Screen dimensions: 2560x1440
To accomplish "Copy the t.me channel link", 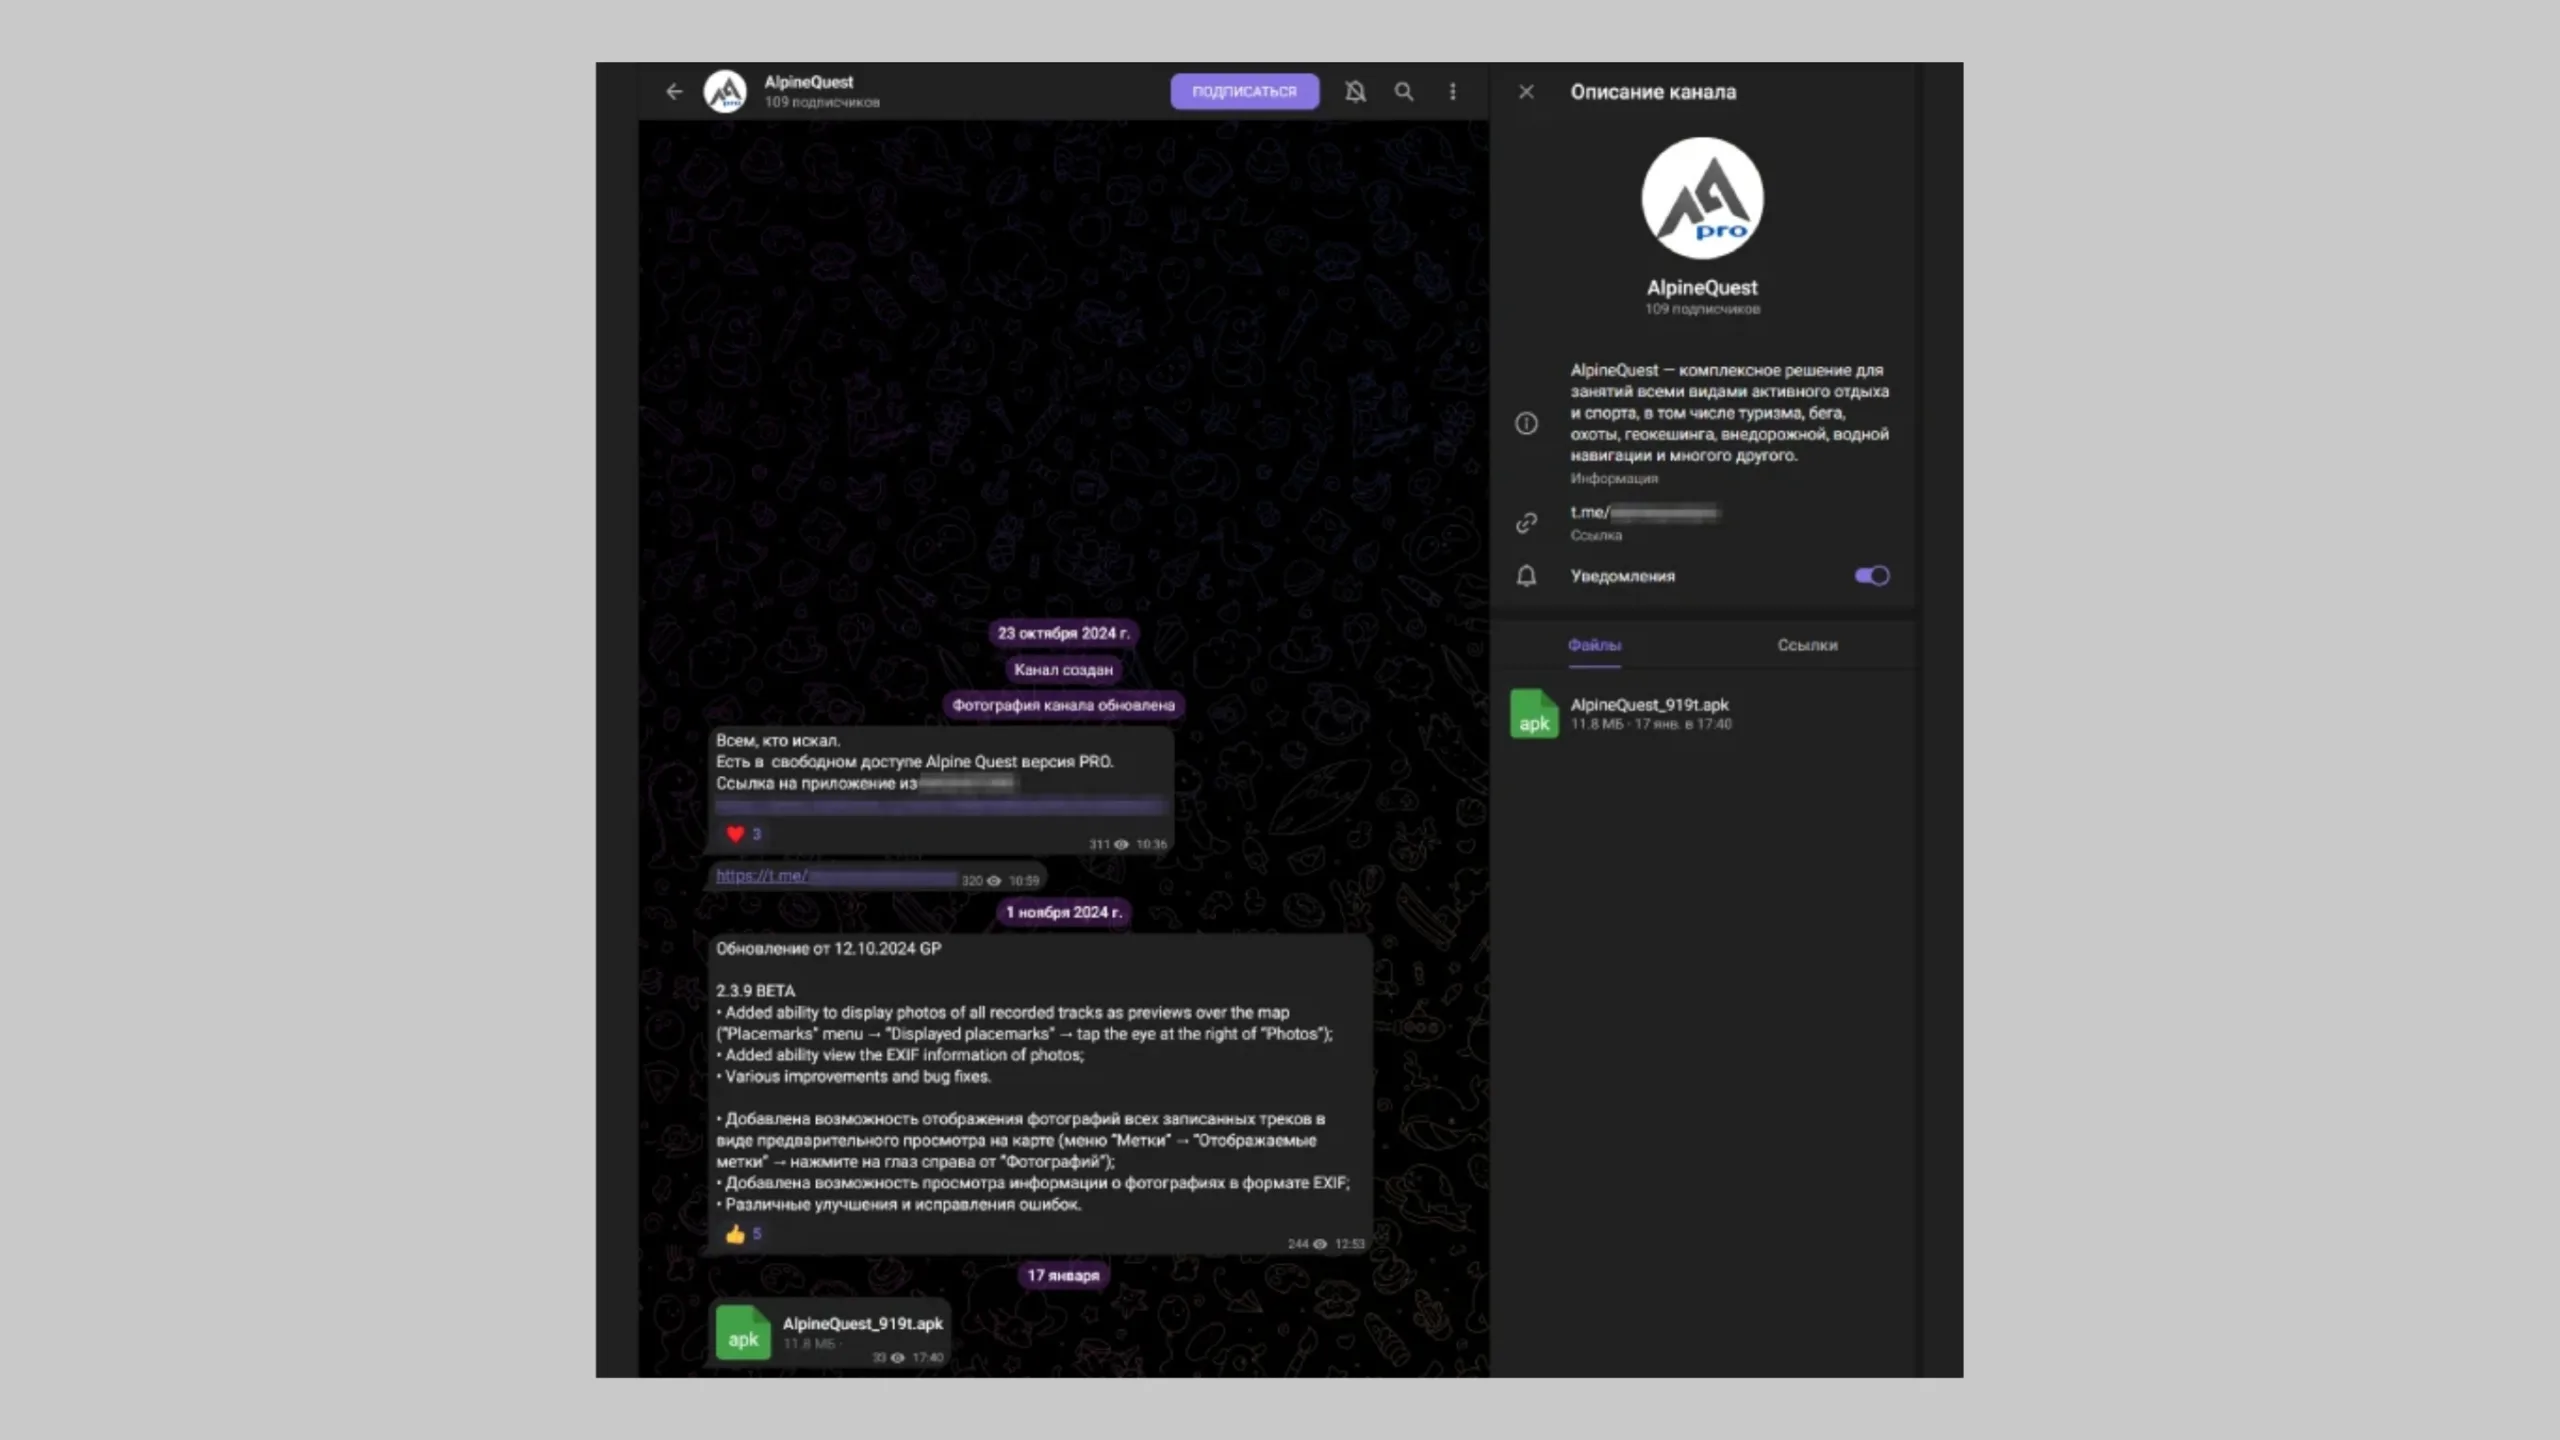I will 1644,513.
